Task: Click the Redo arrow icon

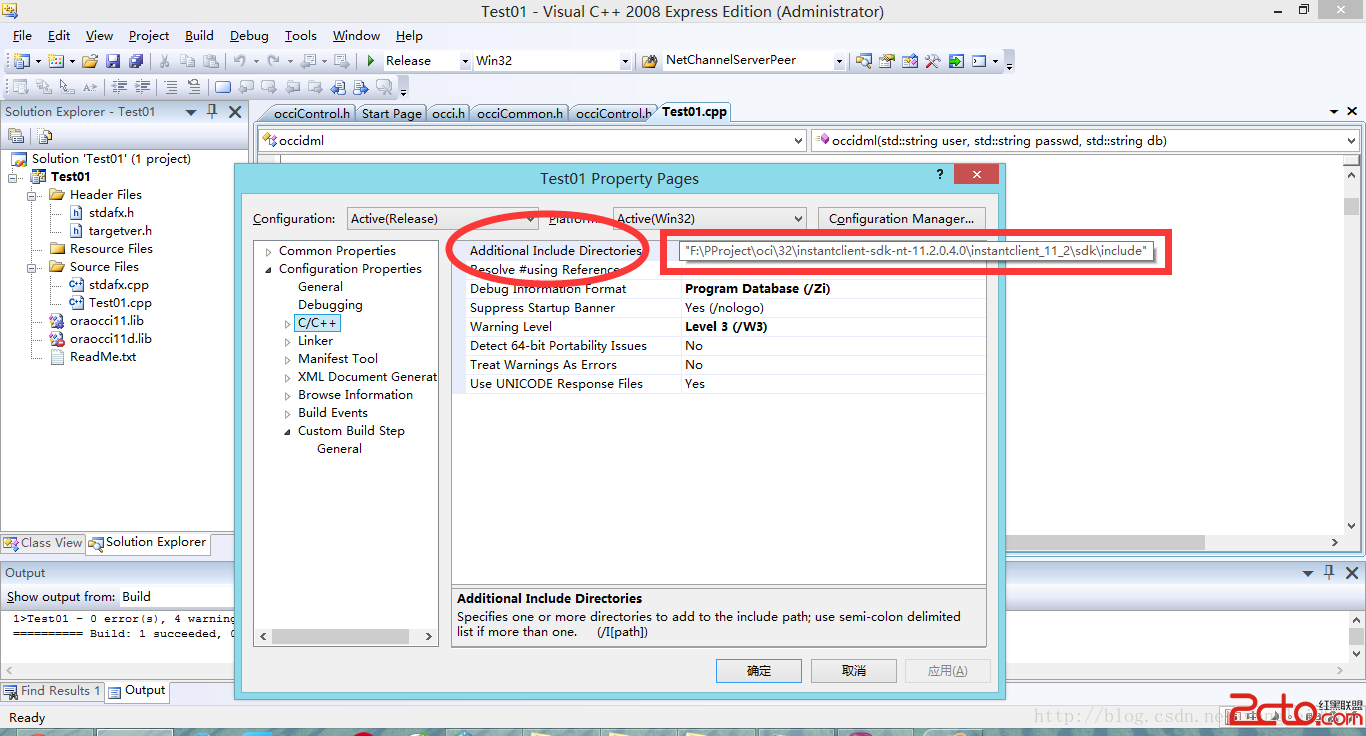Action: point(274,61)
